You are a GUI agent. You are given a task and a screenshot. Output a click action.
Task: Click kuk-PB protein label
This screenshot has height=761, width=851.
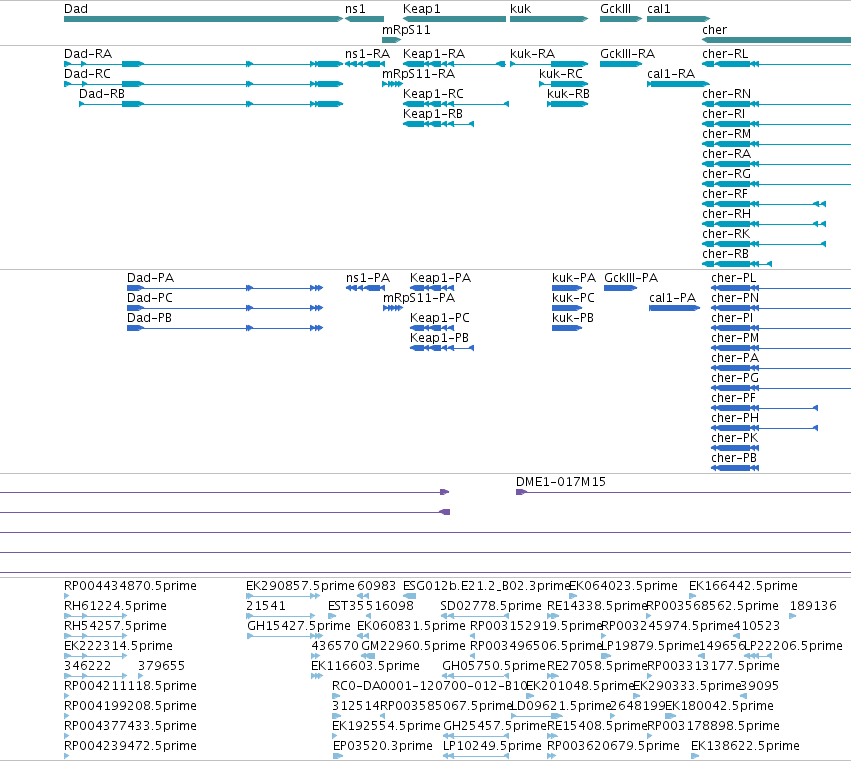pos(573,318)
